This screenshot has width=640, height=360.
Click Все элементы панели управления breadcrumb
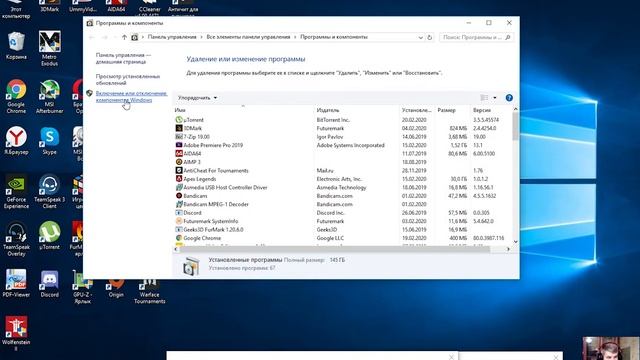(x=248, y=37)
